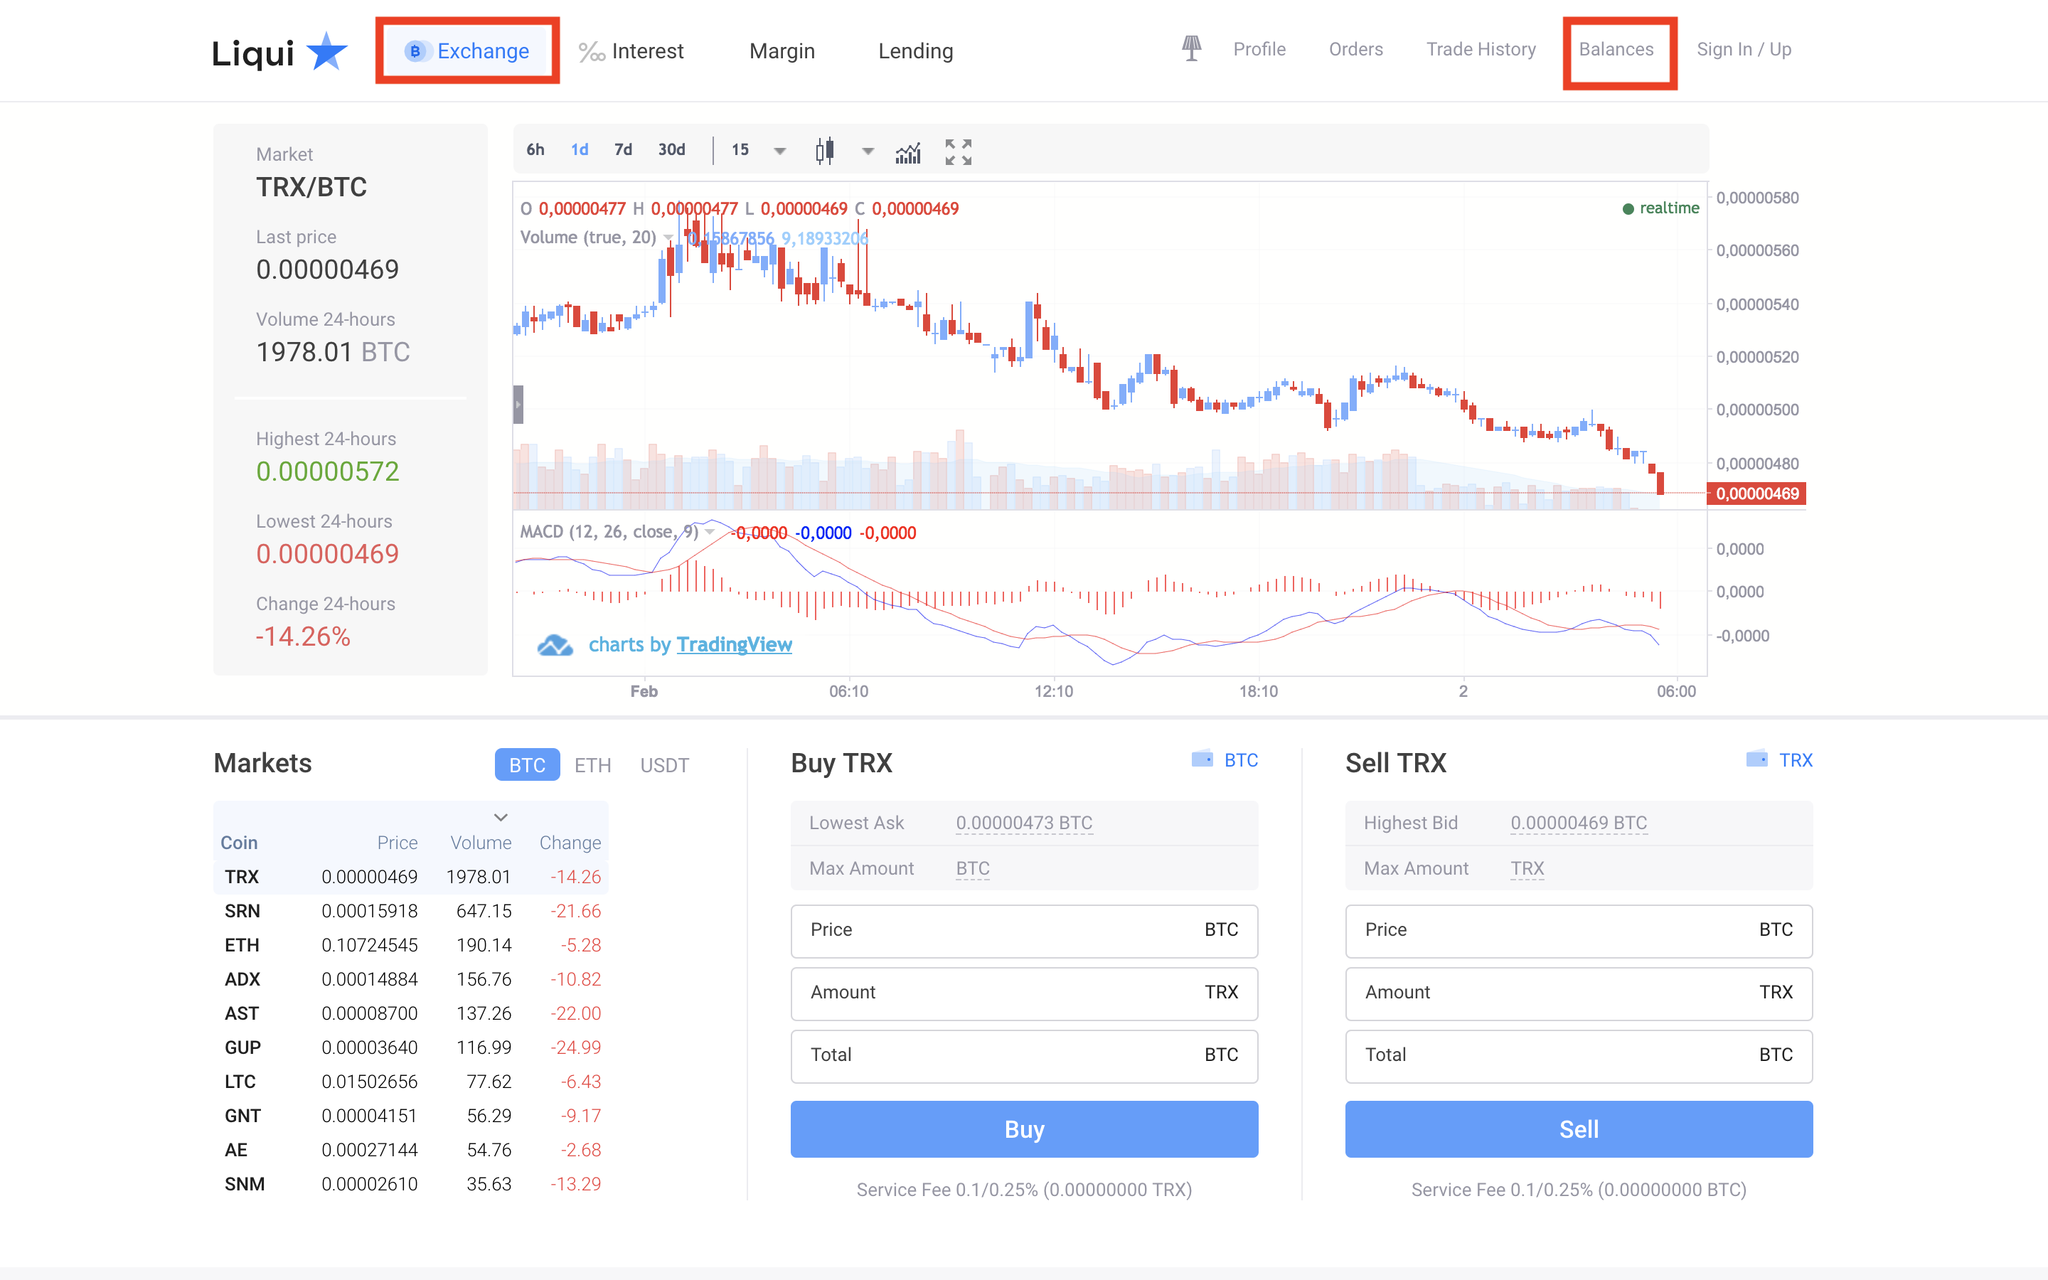Click BTC wallet icon in Buy TRX
2048x1280 pixels.
point(1202,759)
